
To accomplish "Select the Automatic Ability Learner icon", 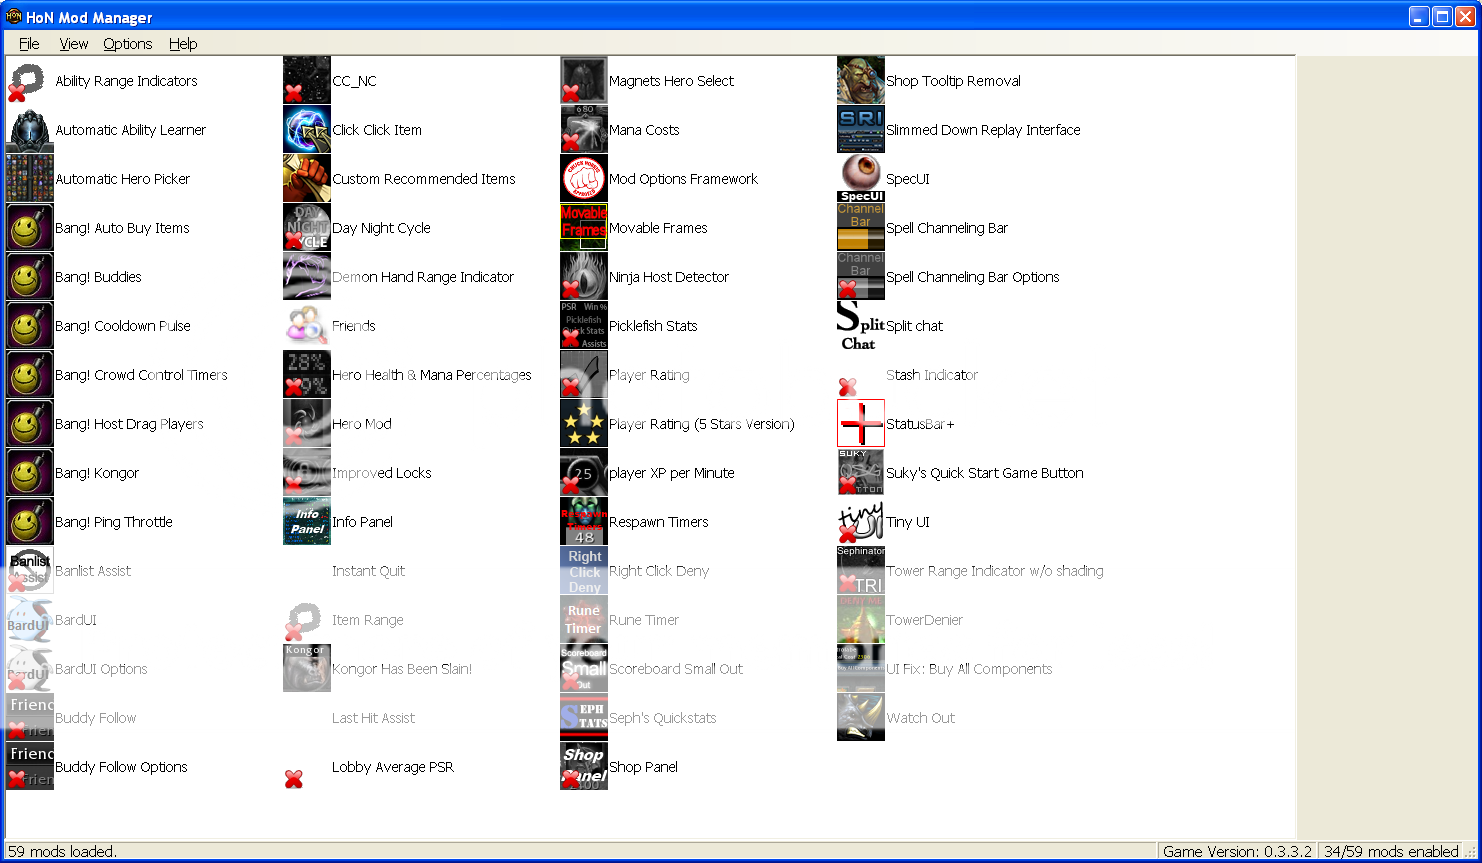I will pyautogui.click(x=30, y=130).
